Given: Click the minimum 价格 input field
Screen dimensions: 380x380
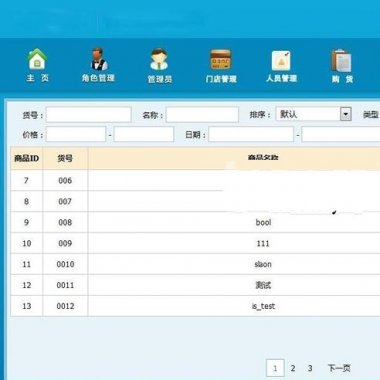Looking at the screenshot, I should click(76, 134).
